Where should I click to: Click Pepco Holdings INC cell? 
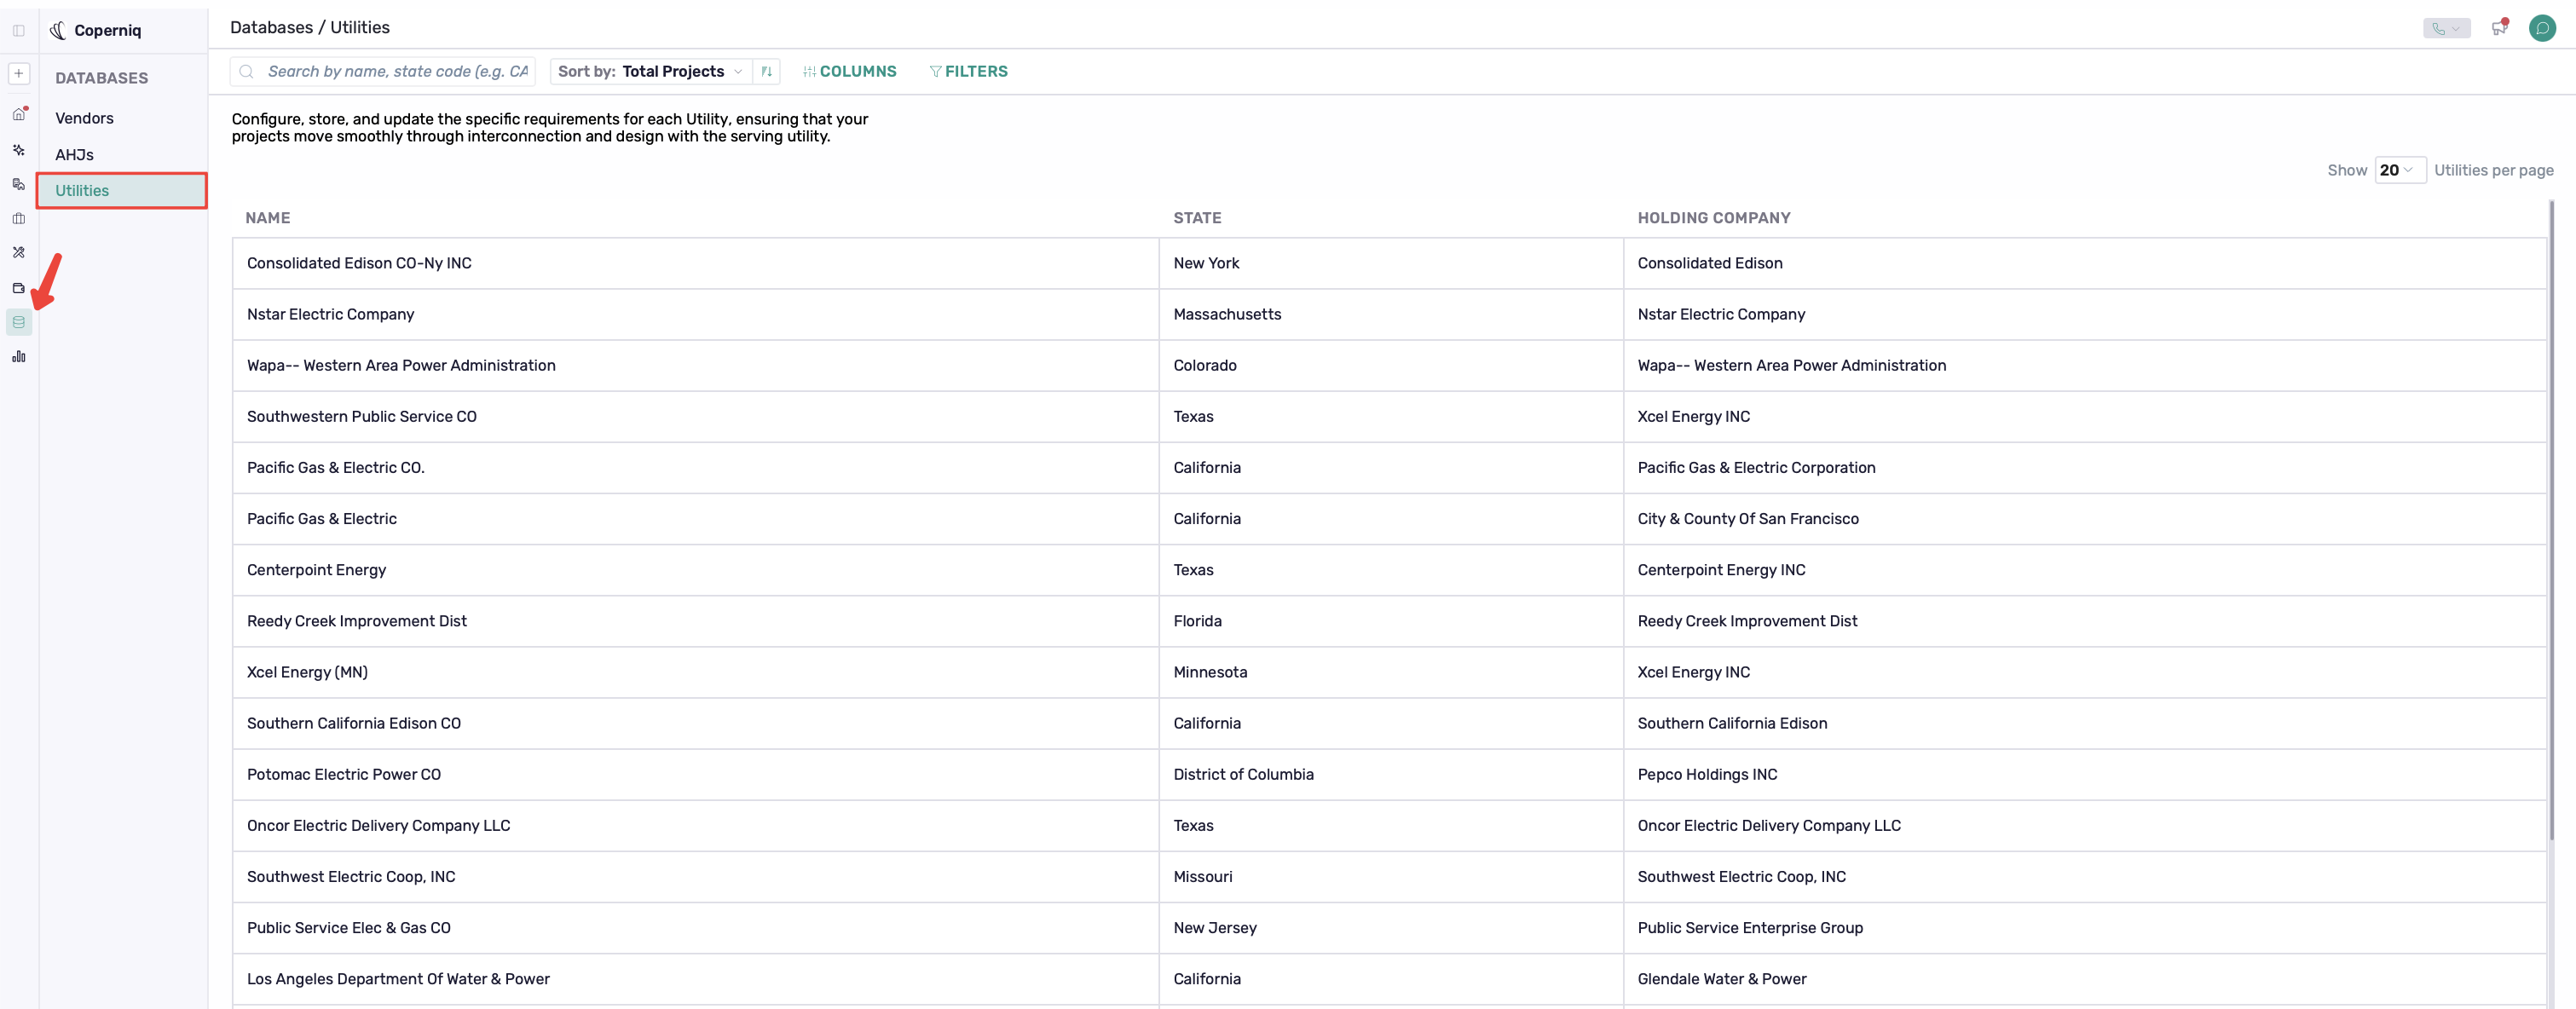pyautogui.click(x=2085, y=774)
